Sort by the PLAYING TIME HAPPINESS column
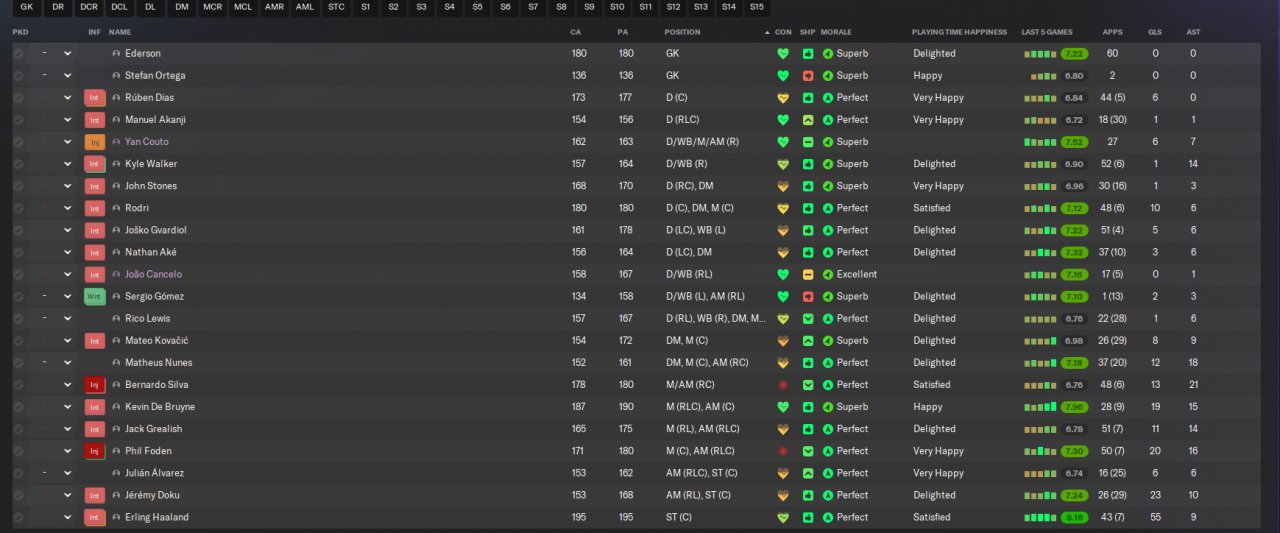This screenshot has width=1280, height=533. click(959, 32)
